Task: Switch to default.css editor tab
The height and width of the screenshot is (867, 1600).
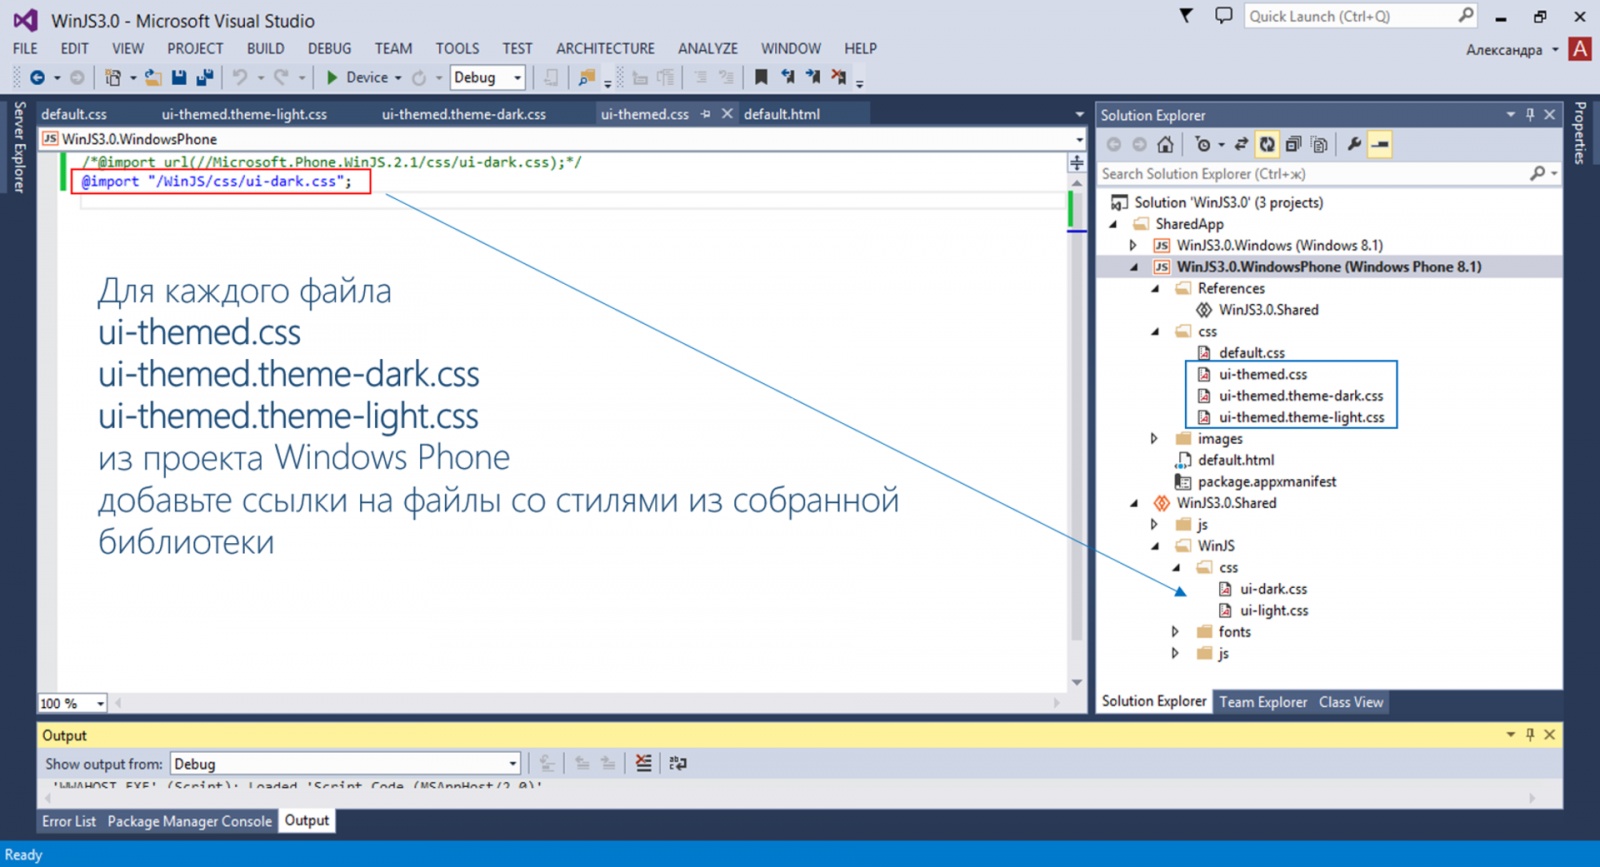Action: tap(74, 114)
